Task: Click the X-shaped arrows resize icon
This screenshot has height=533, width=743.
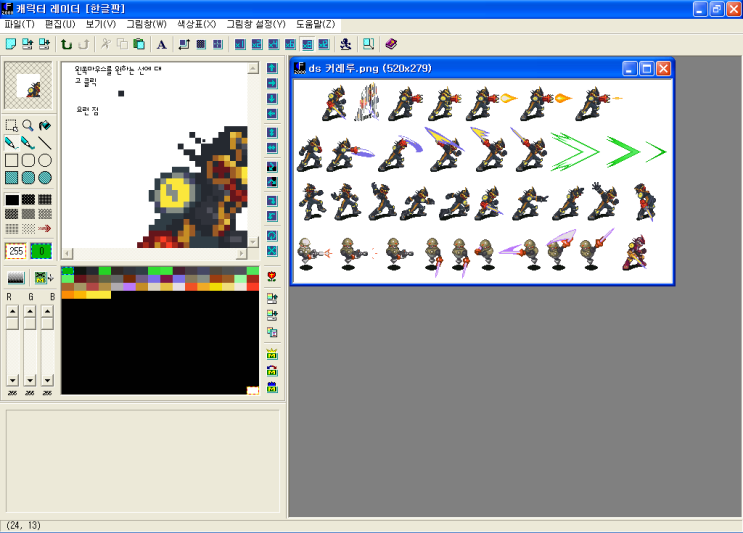Action: point(272,251)
